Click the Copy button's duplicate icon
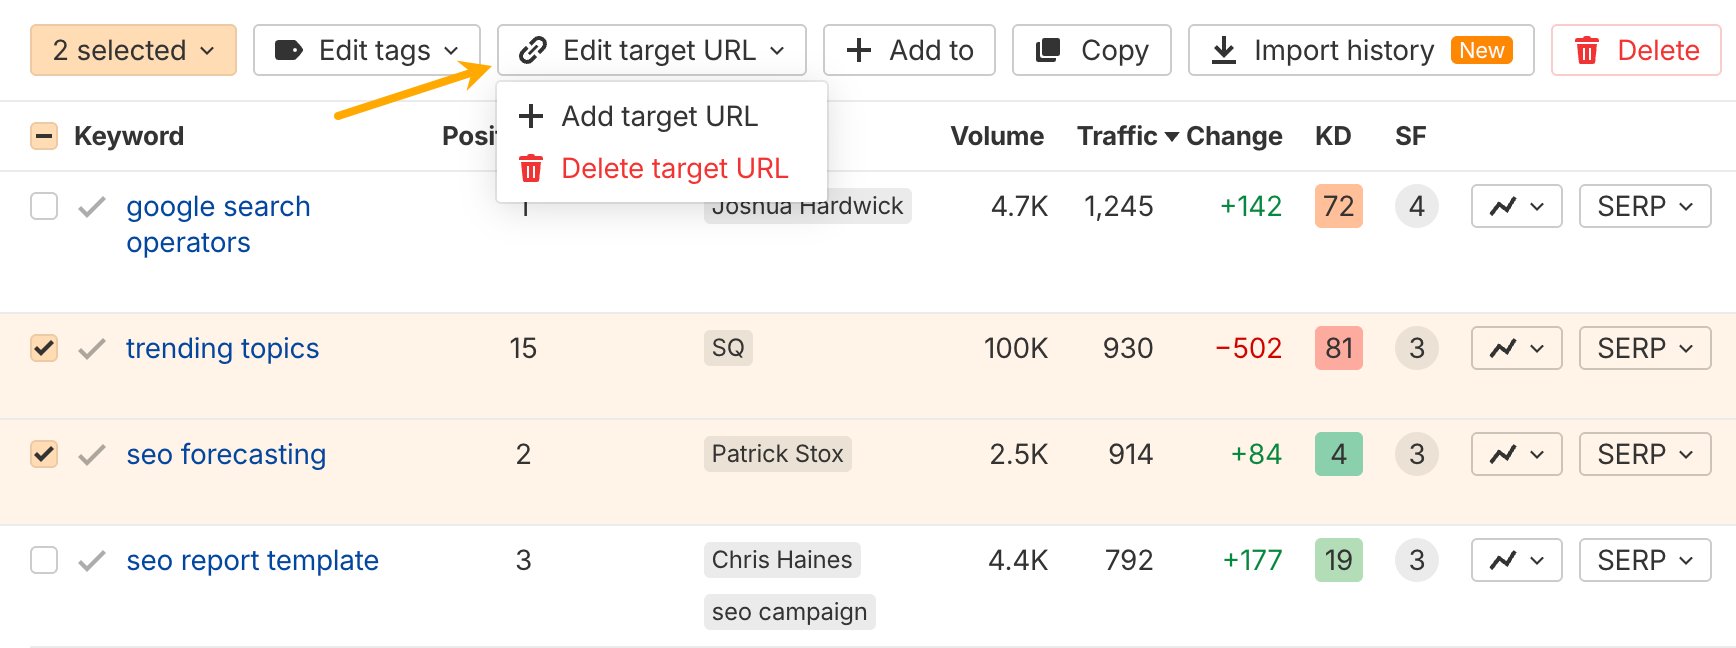Screen dimensions: 1736x648 pyautogui.click(x=1047, y=50)
